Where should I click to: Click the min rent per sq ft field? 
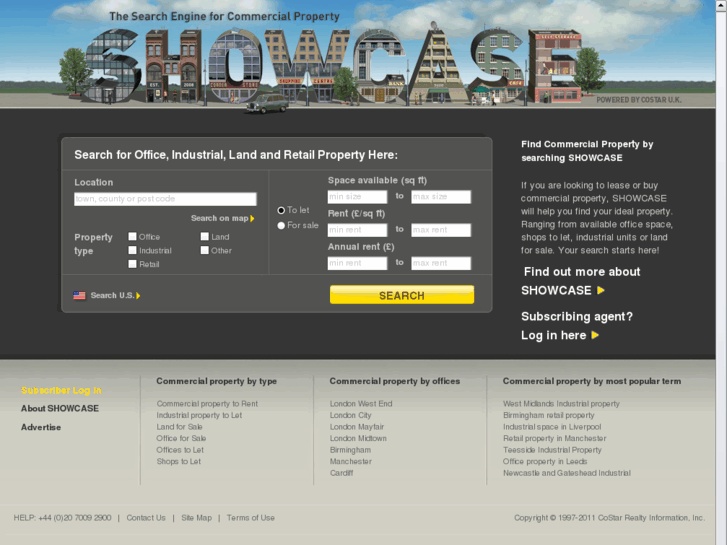point(357,230)
